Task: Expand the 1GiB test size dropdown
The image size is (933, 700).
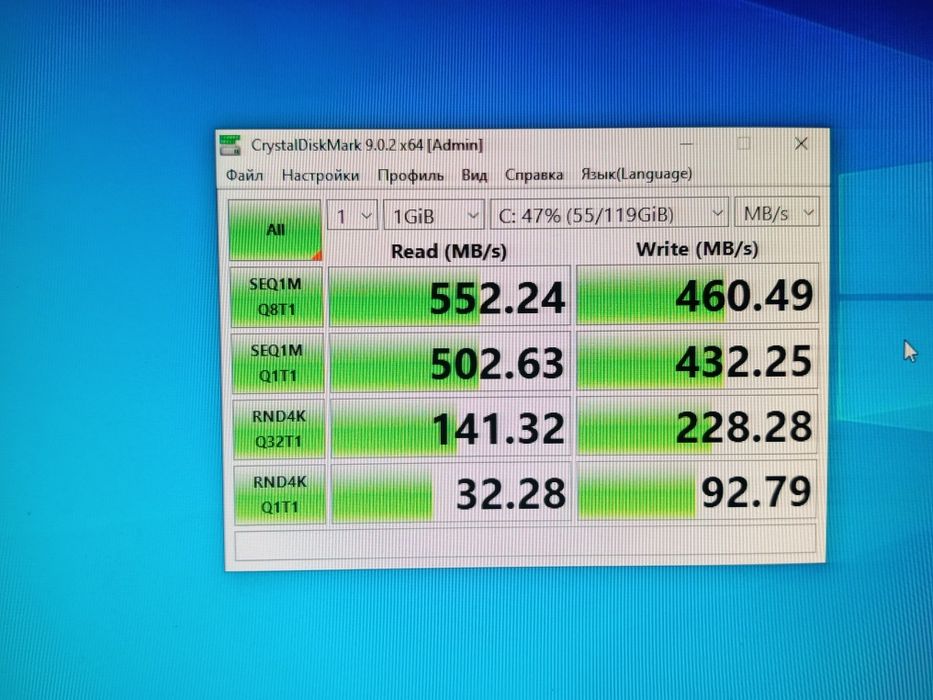Action: point(434,215)
